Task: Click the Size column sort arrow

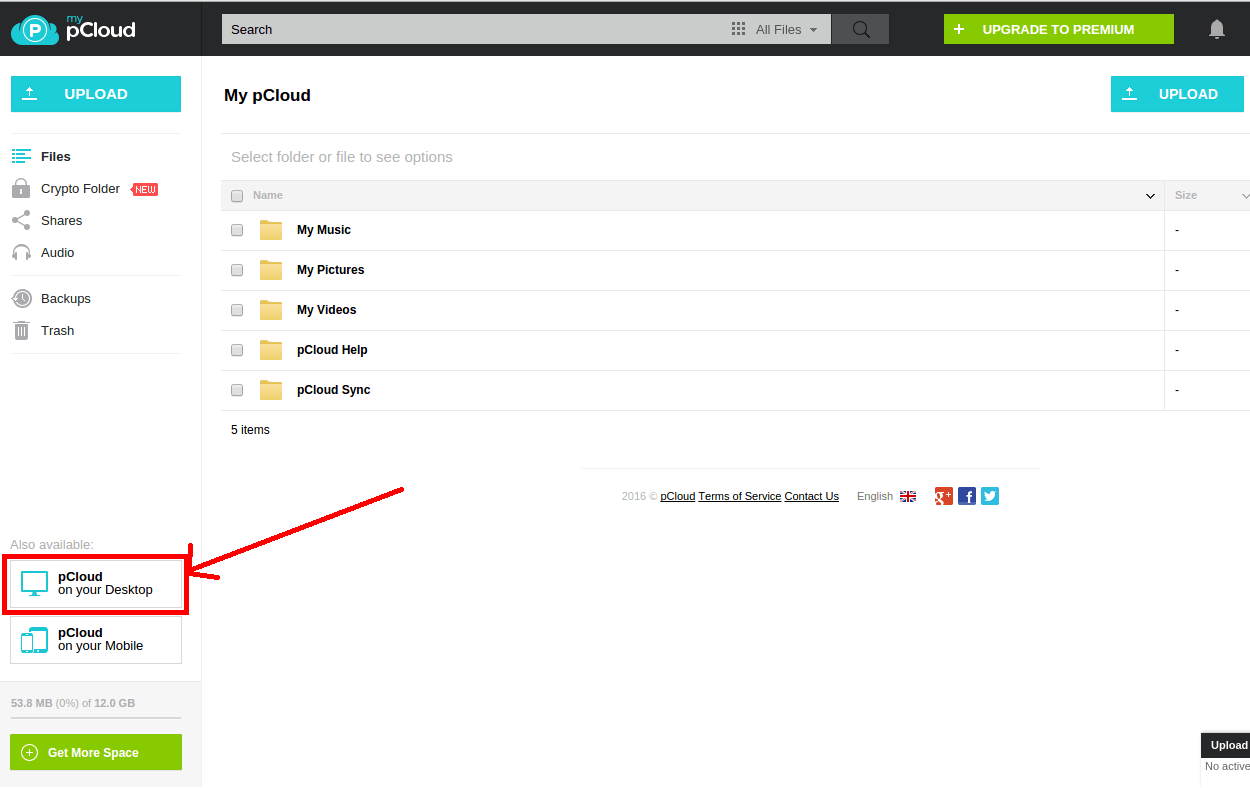Action: (x=1245, y=196)
